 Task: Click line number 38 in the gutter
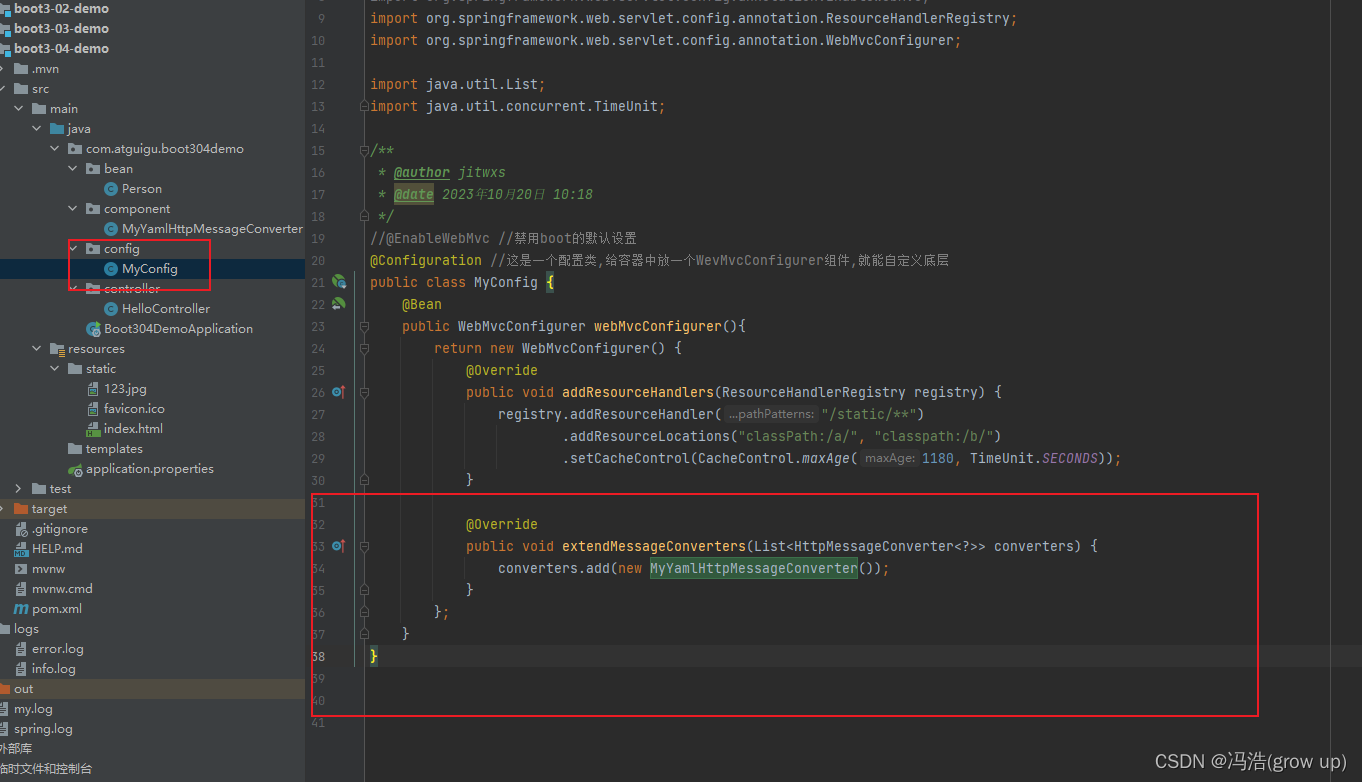coord(318,656)
